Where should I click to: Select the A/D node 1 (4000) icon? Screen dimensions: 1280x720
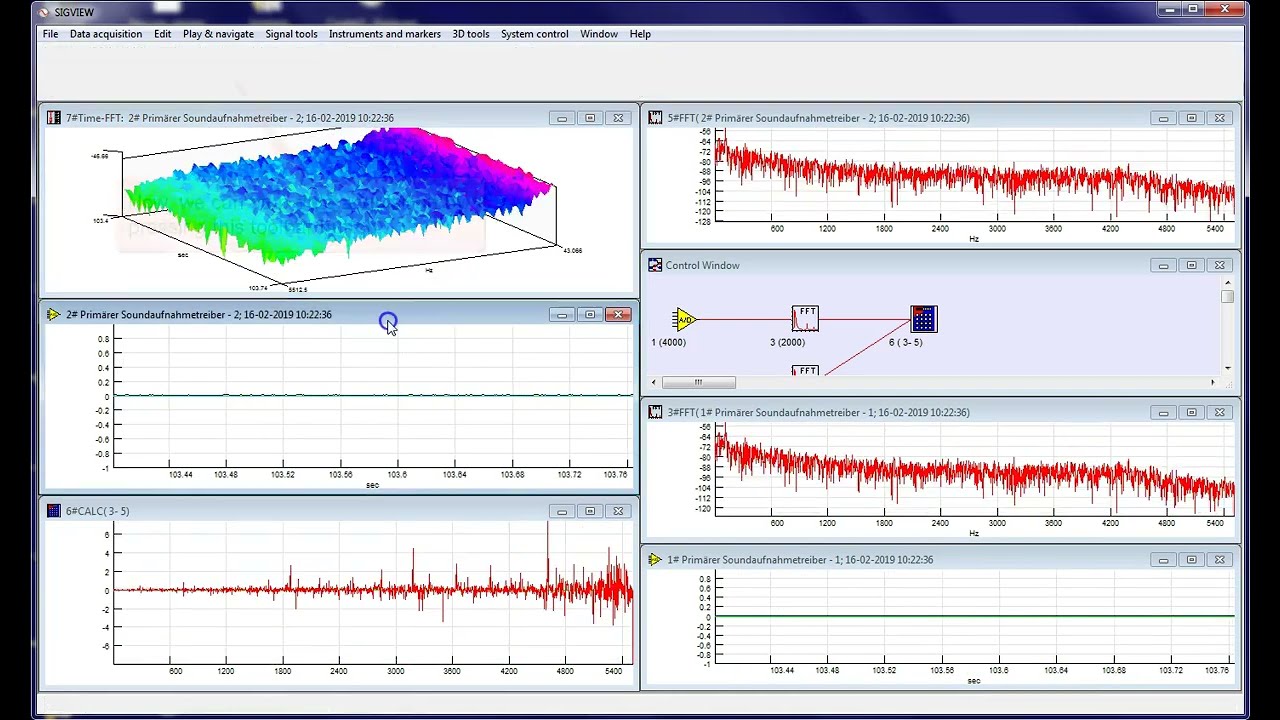(x=685, y=320)
